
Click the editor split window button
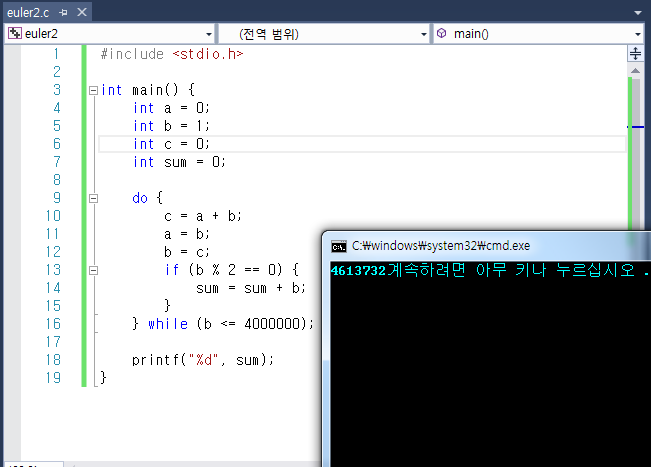tap(635, 54)
